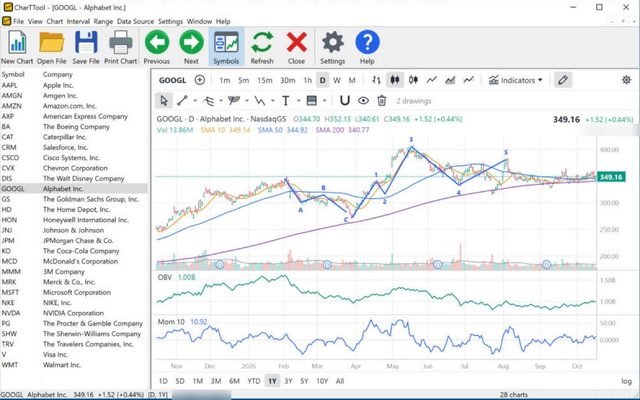640x400 pixels.
Task: Switch to the 1m interval
Action: pos(224,80)
